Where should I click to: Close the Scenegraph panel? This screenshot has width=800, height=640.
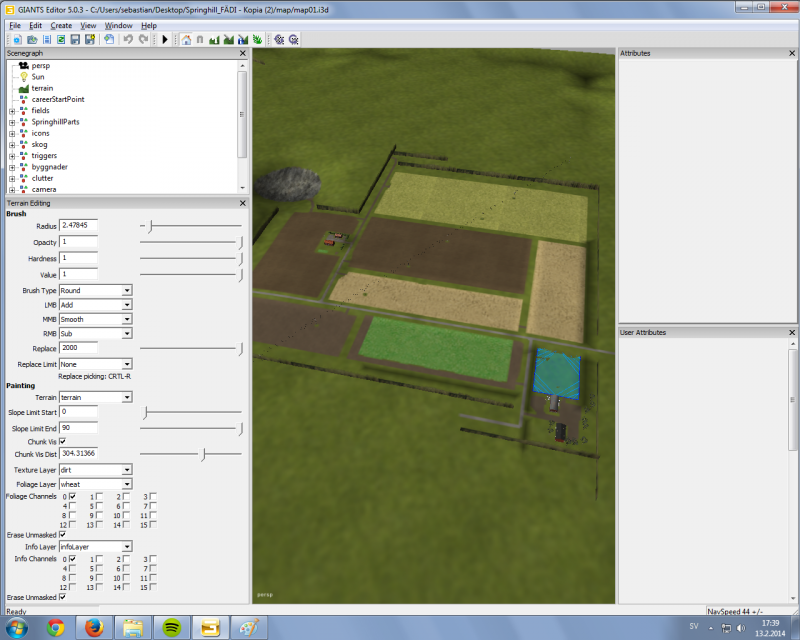click(242, 53)
